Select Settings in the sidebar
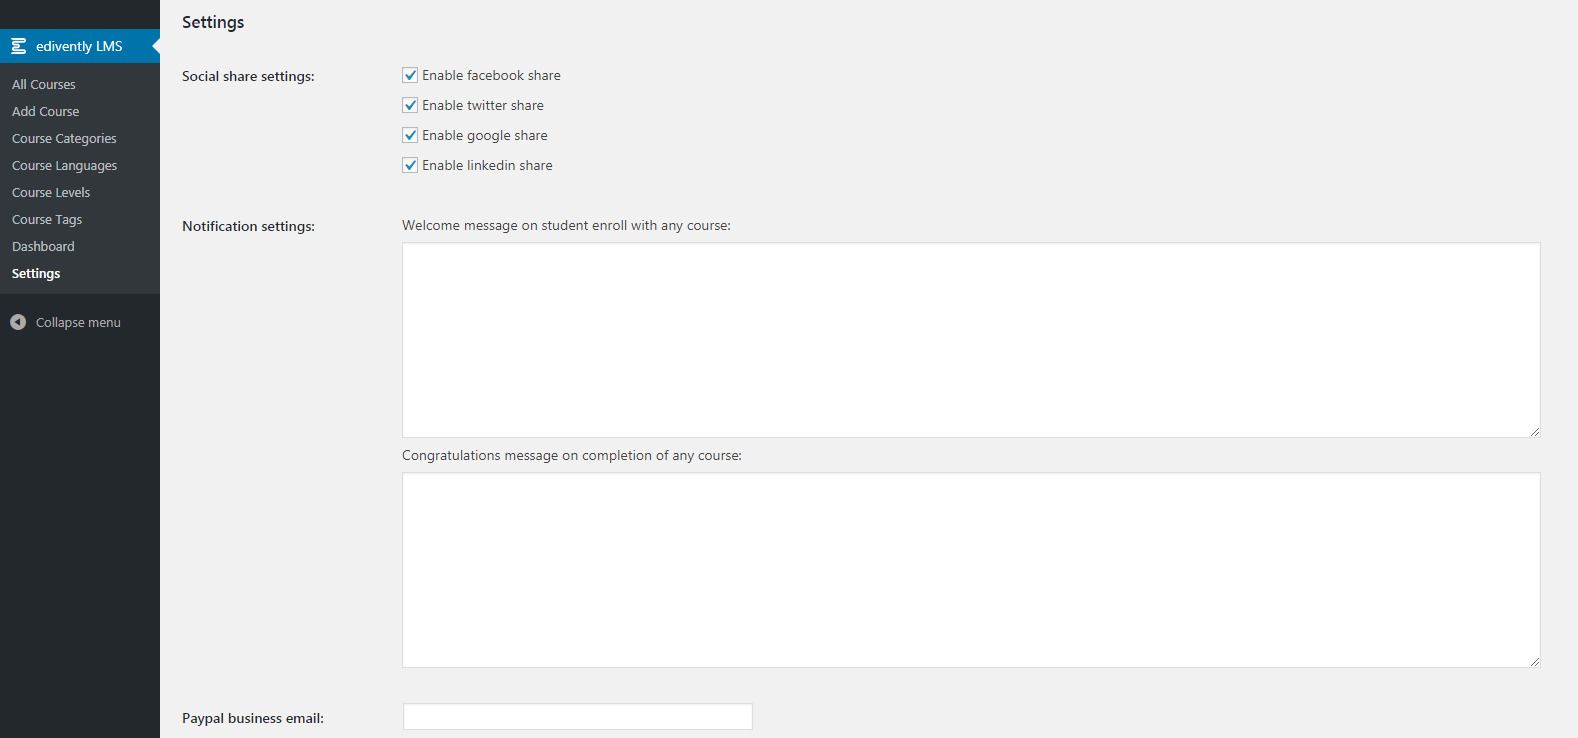 [36, 273]
